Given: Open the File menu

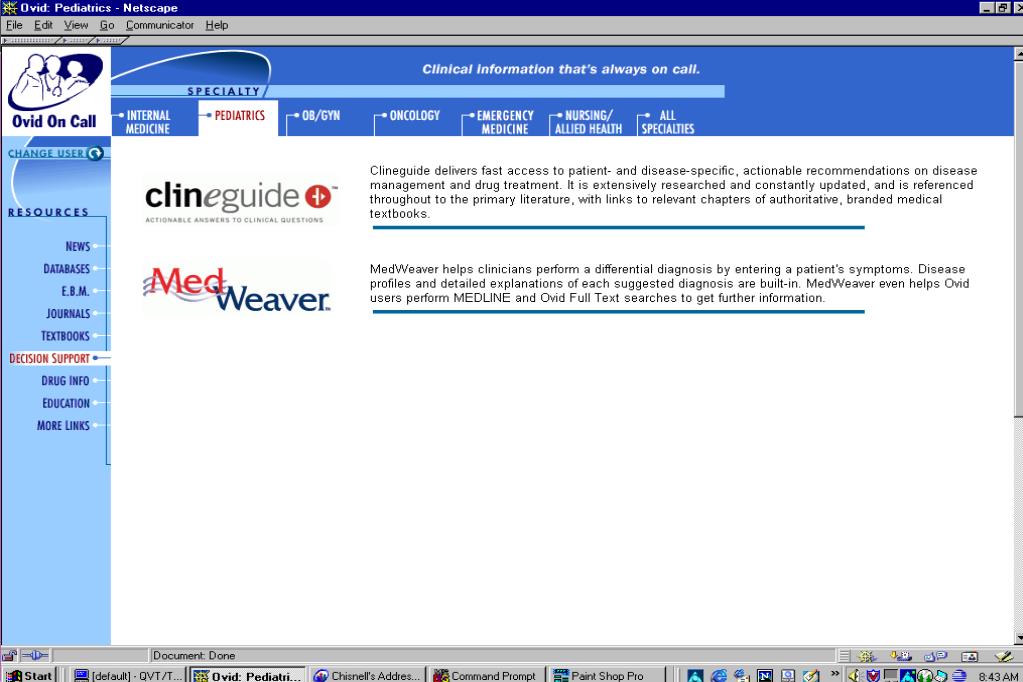Looking at the screenshot, I should pyautogui.click(x=14, y=25).
